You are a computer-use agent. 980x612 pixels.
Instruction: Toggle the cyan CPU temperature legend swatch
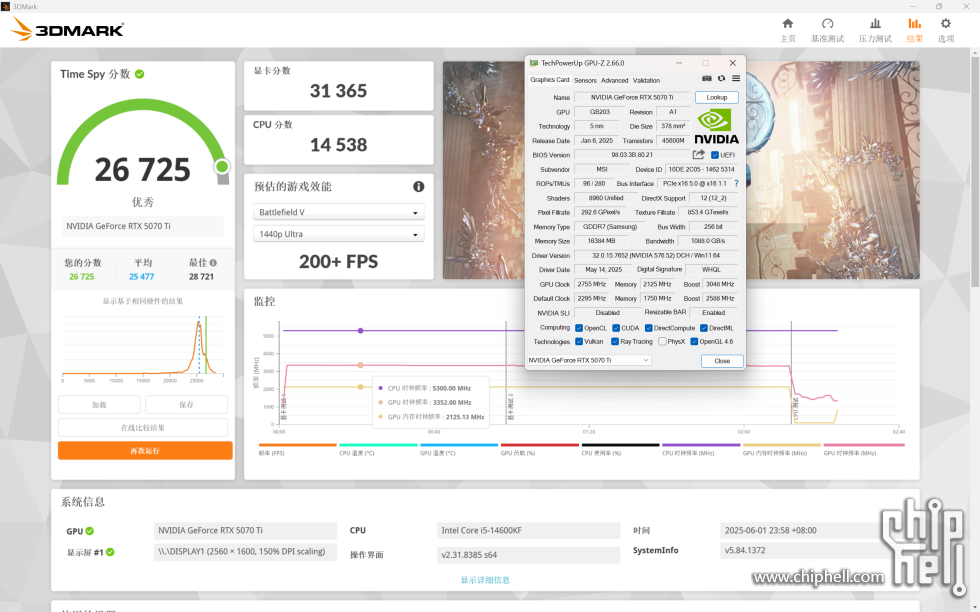378,445
